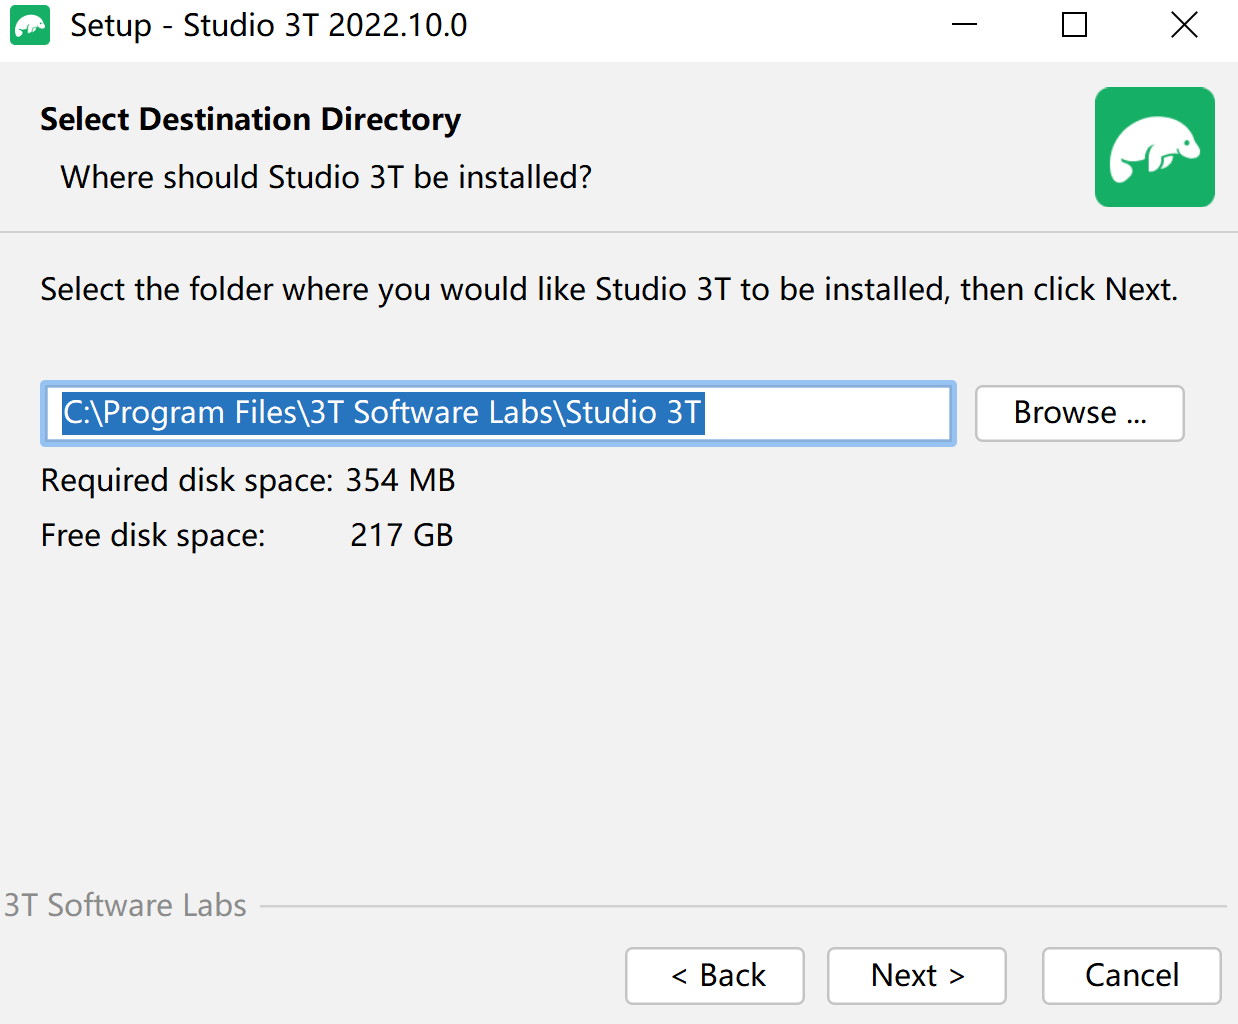Proceed with the Next button
Screen dimensions: 1238x1024
point(917,975)
